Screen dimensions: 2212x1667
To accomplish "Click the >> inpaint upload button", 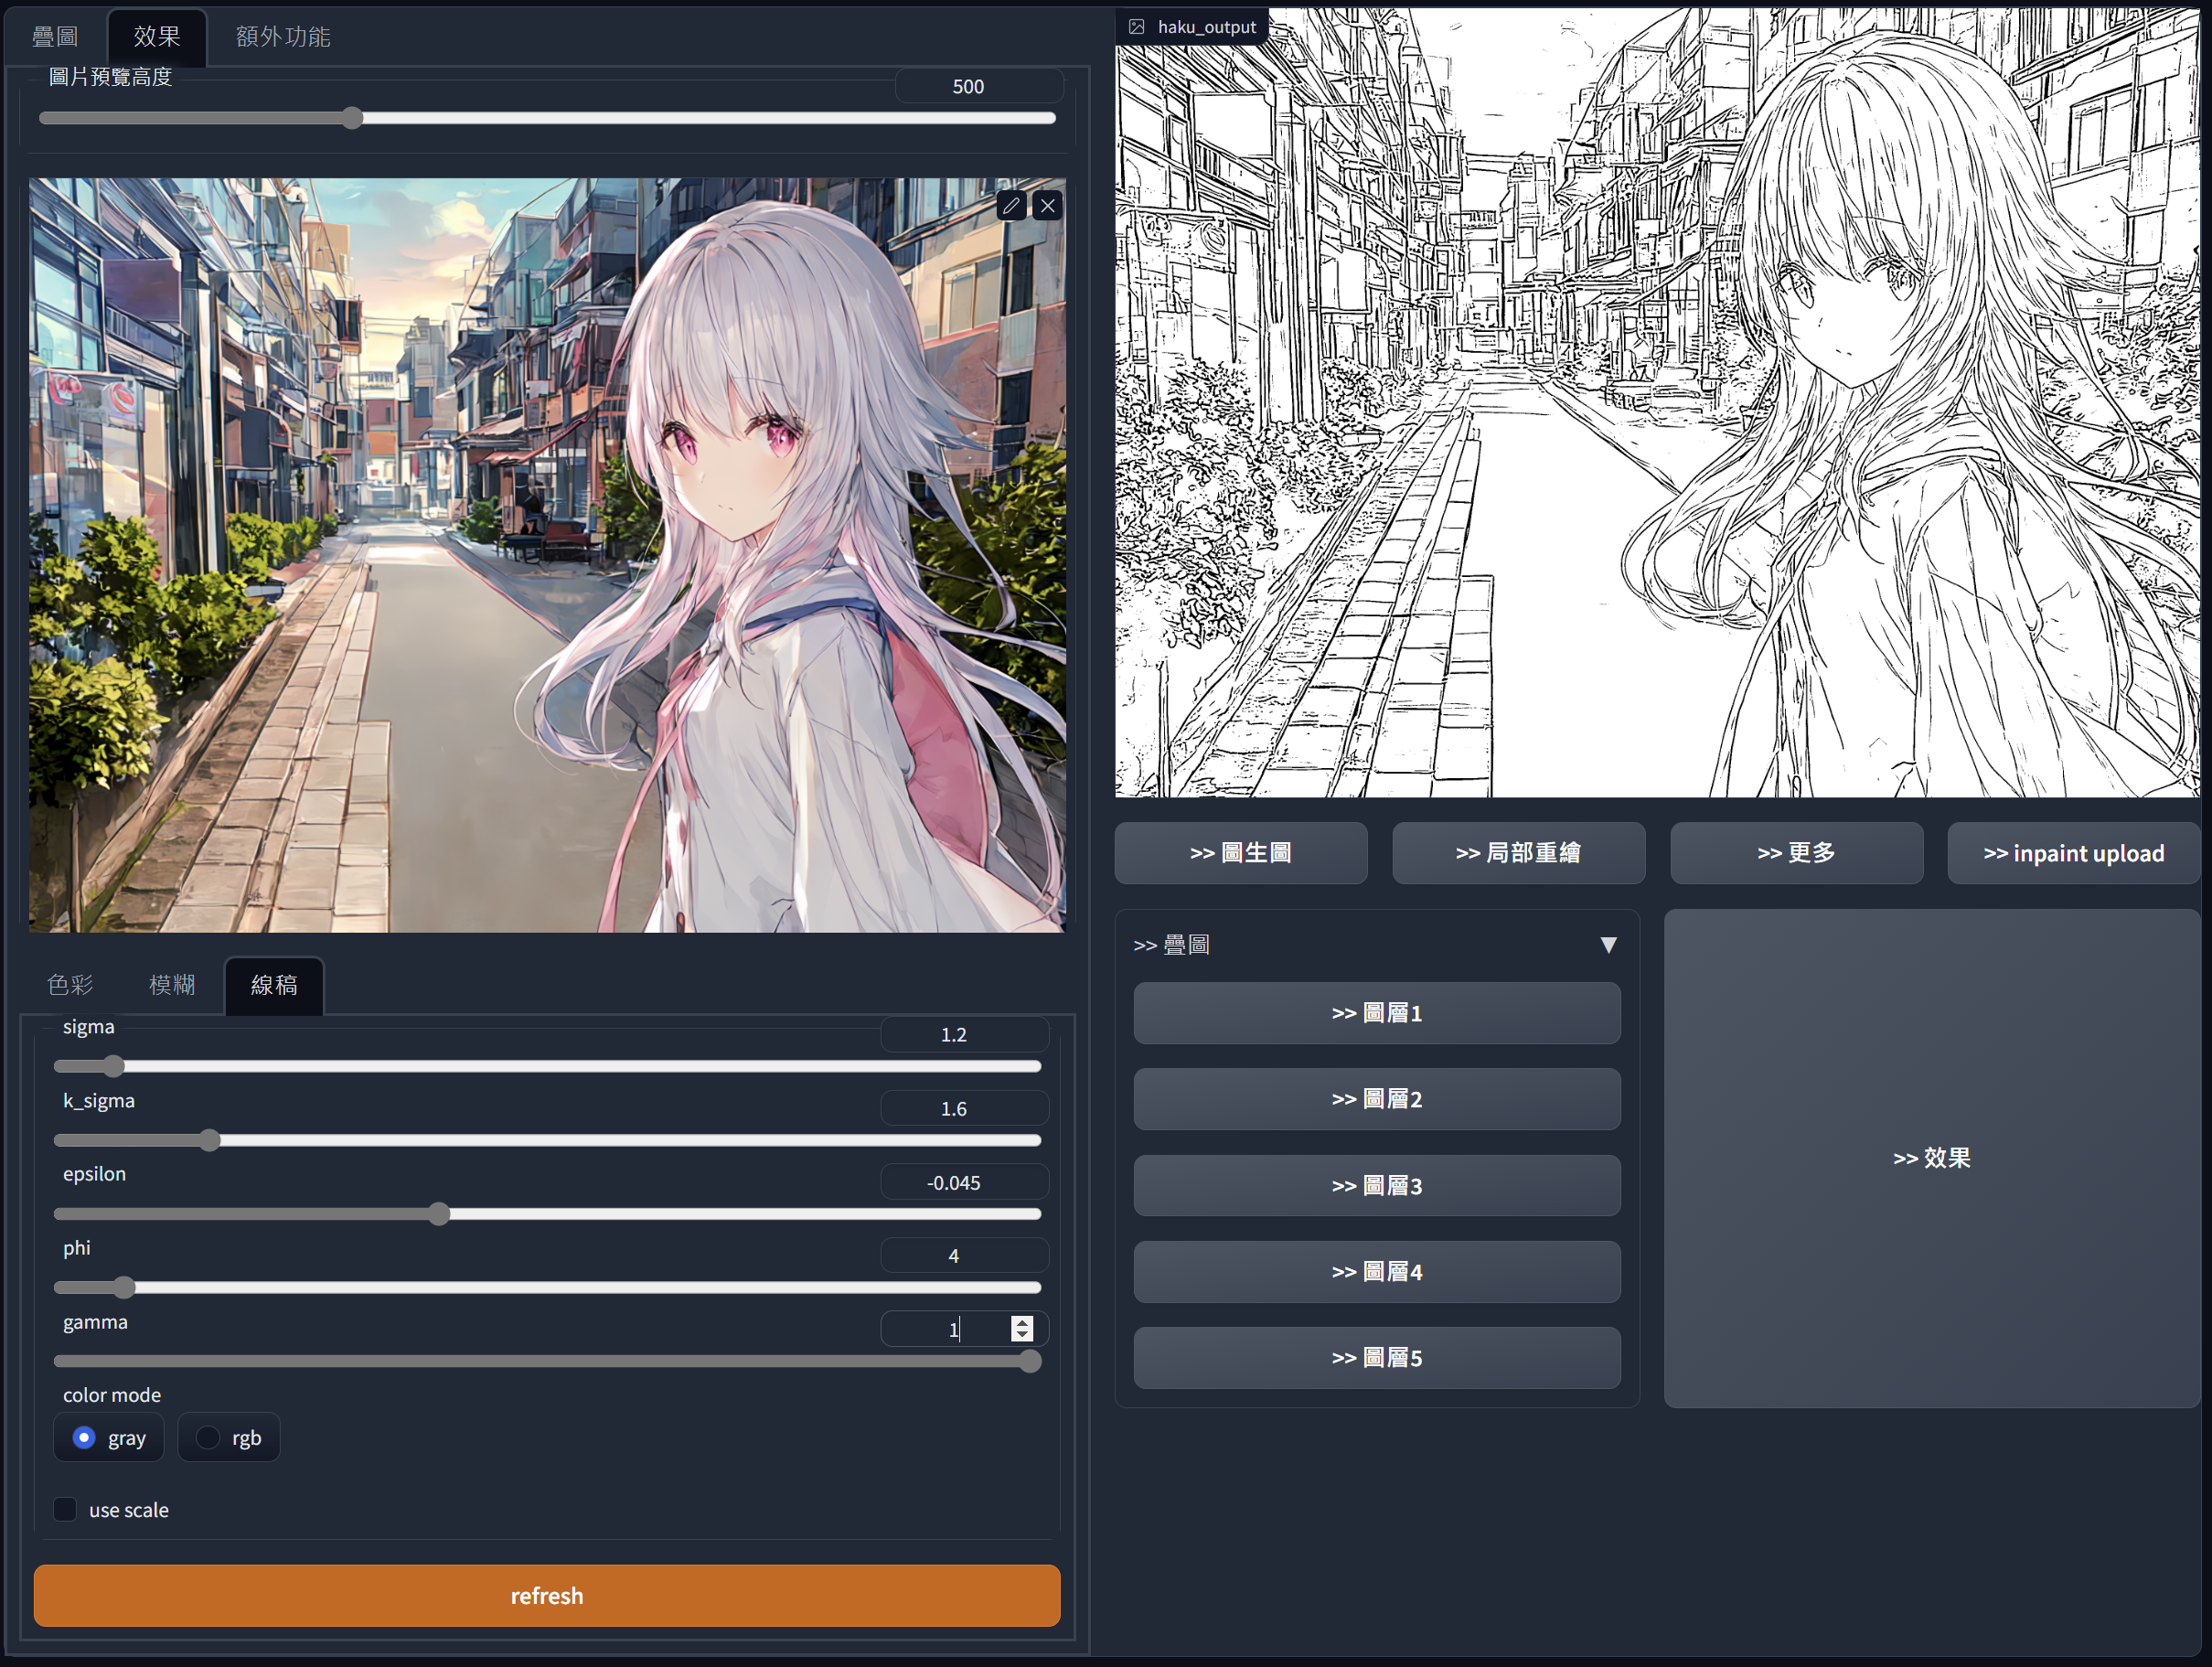I will 2073,853.
